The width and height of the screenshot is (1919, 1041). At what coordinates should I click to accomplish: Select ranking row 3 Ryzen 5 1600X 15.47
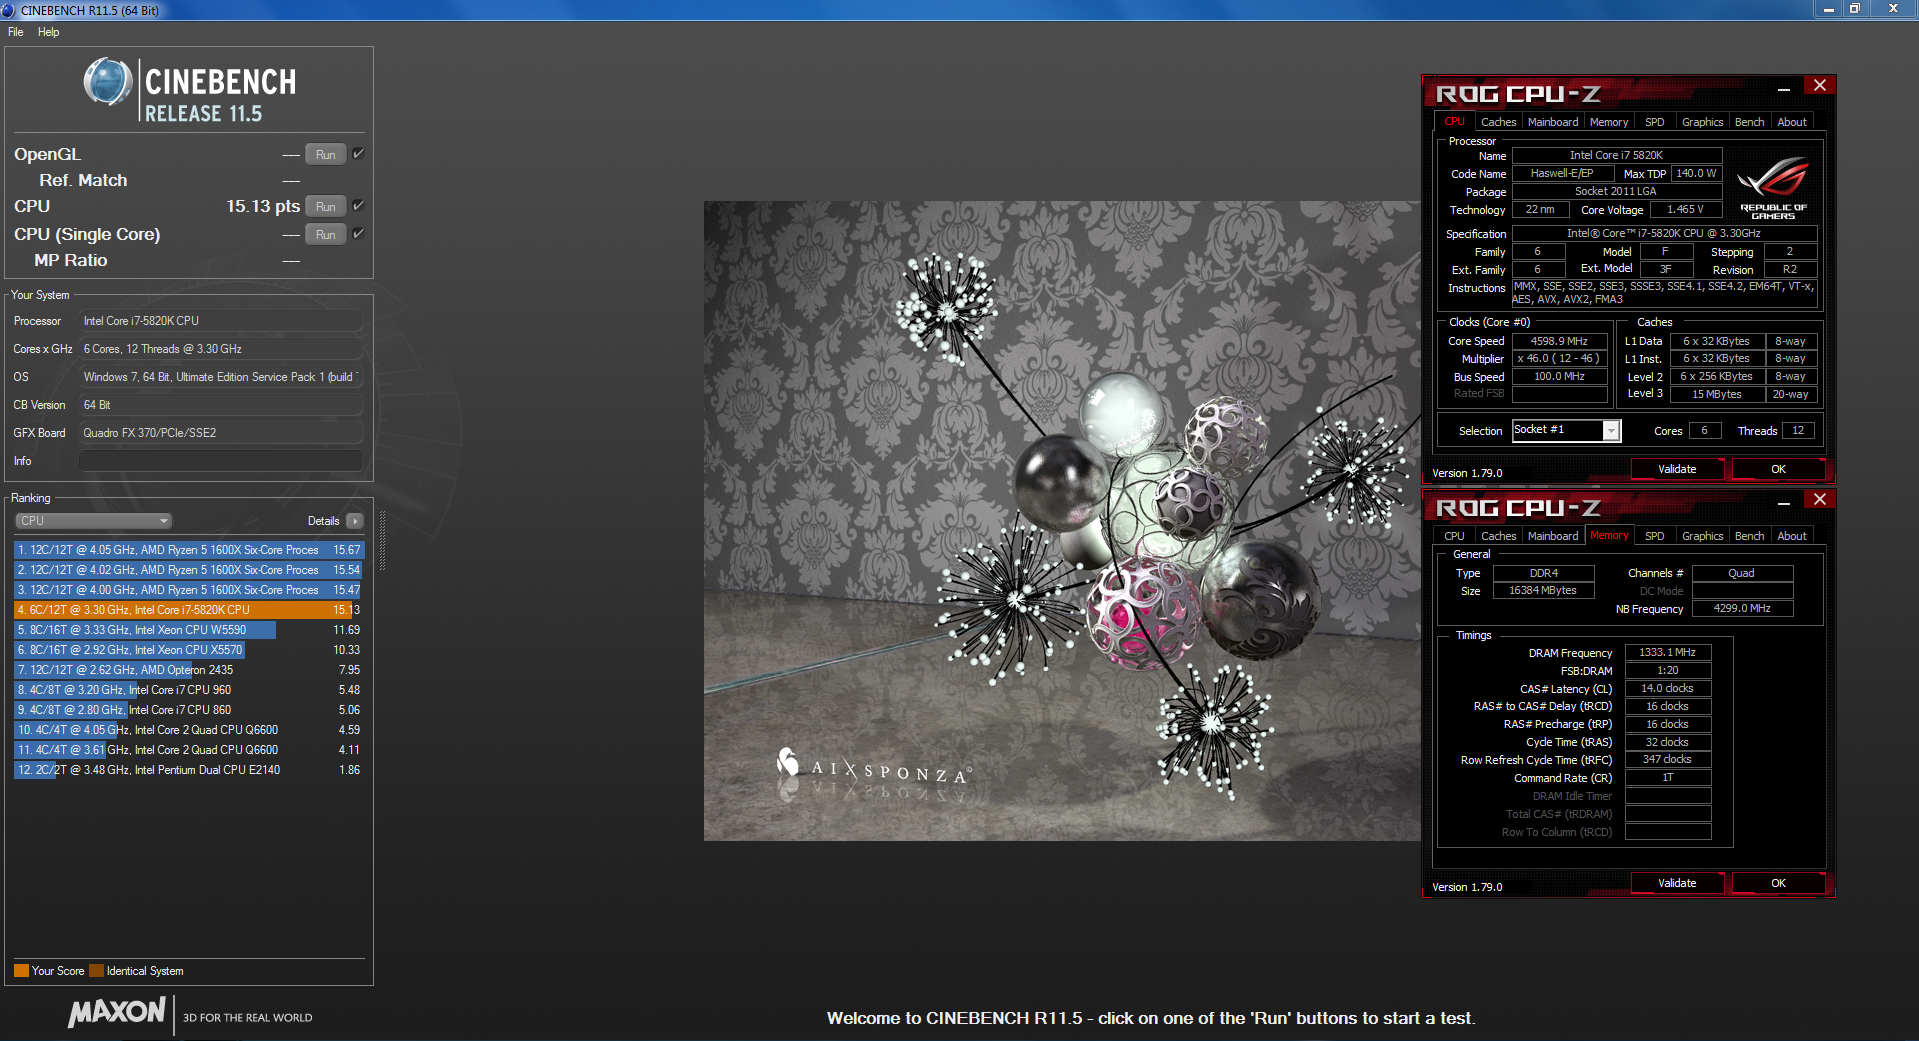[189, 590]
